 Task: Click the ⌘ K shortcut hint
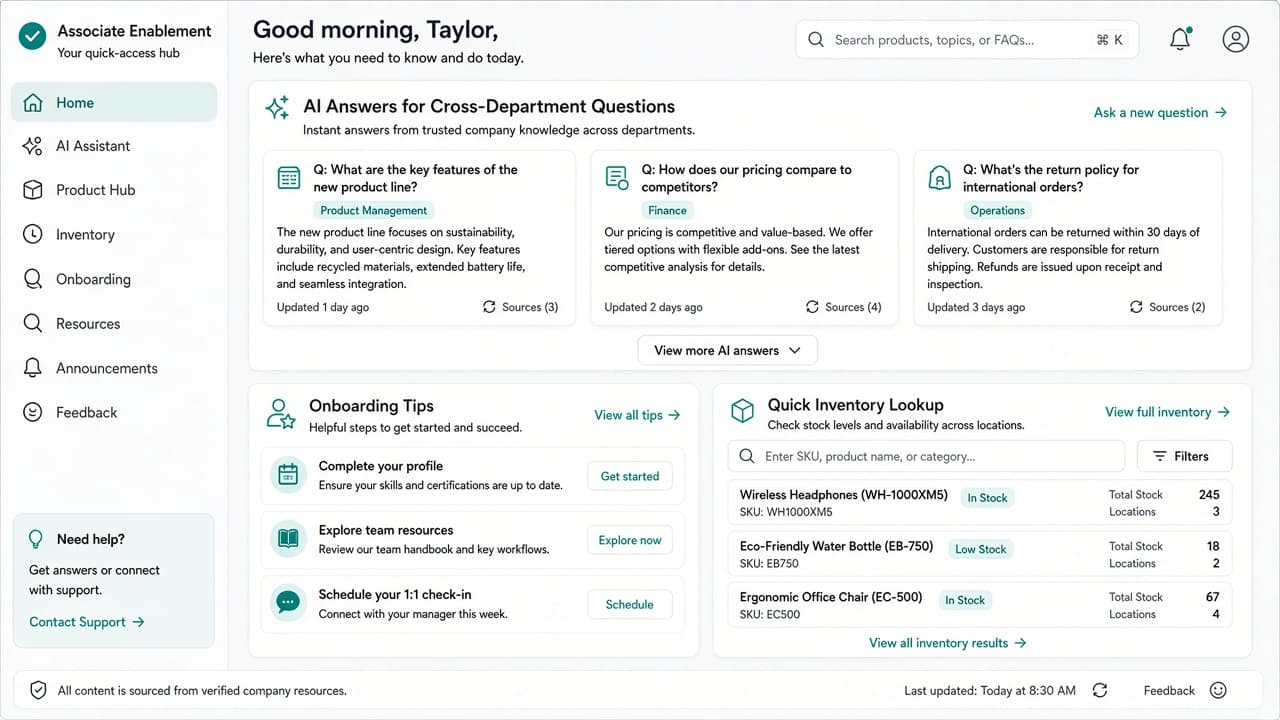(x=1109, y=40)
